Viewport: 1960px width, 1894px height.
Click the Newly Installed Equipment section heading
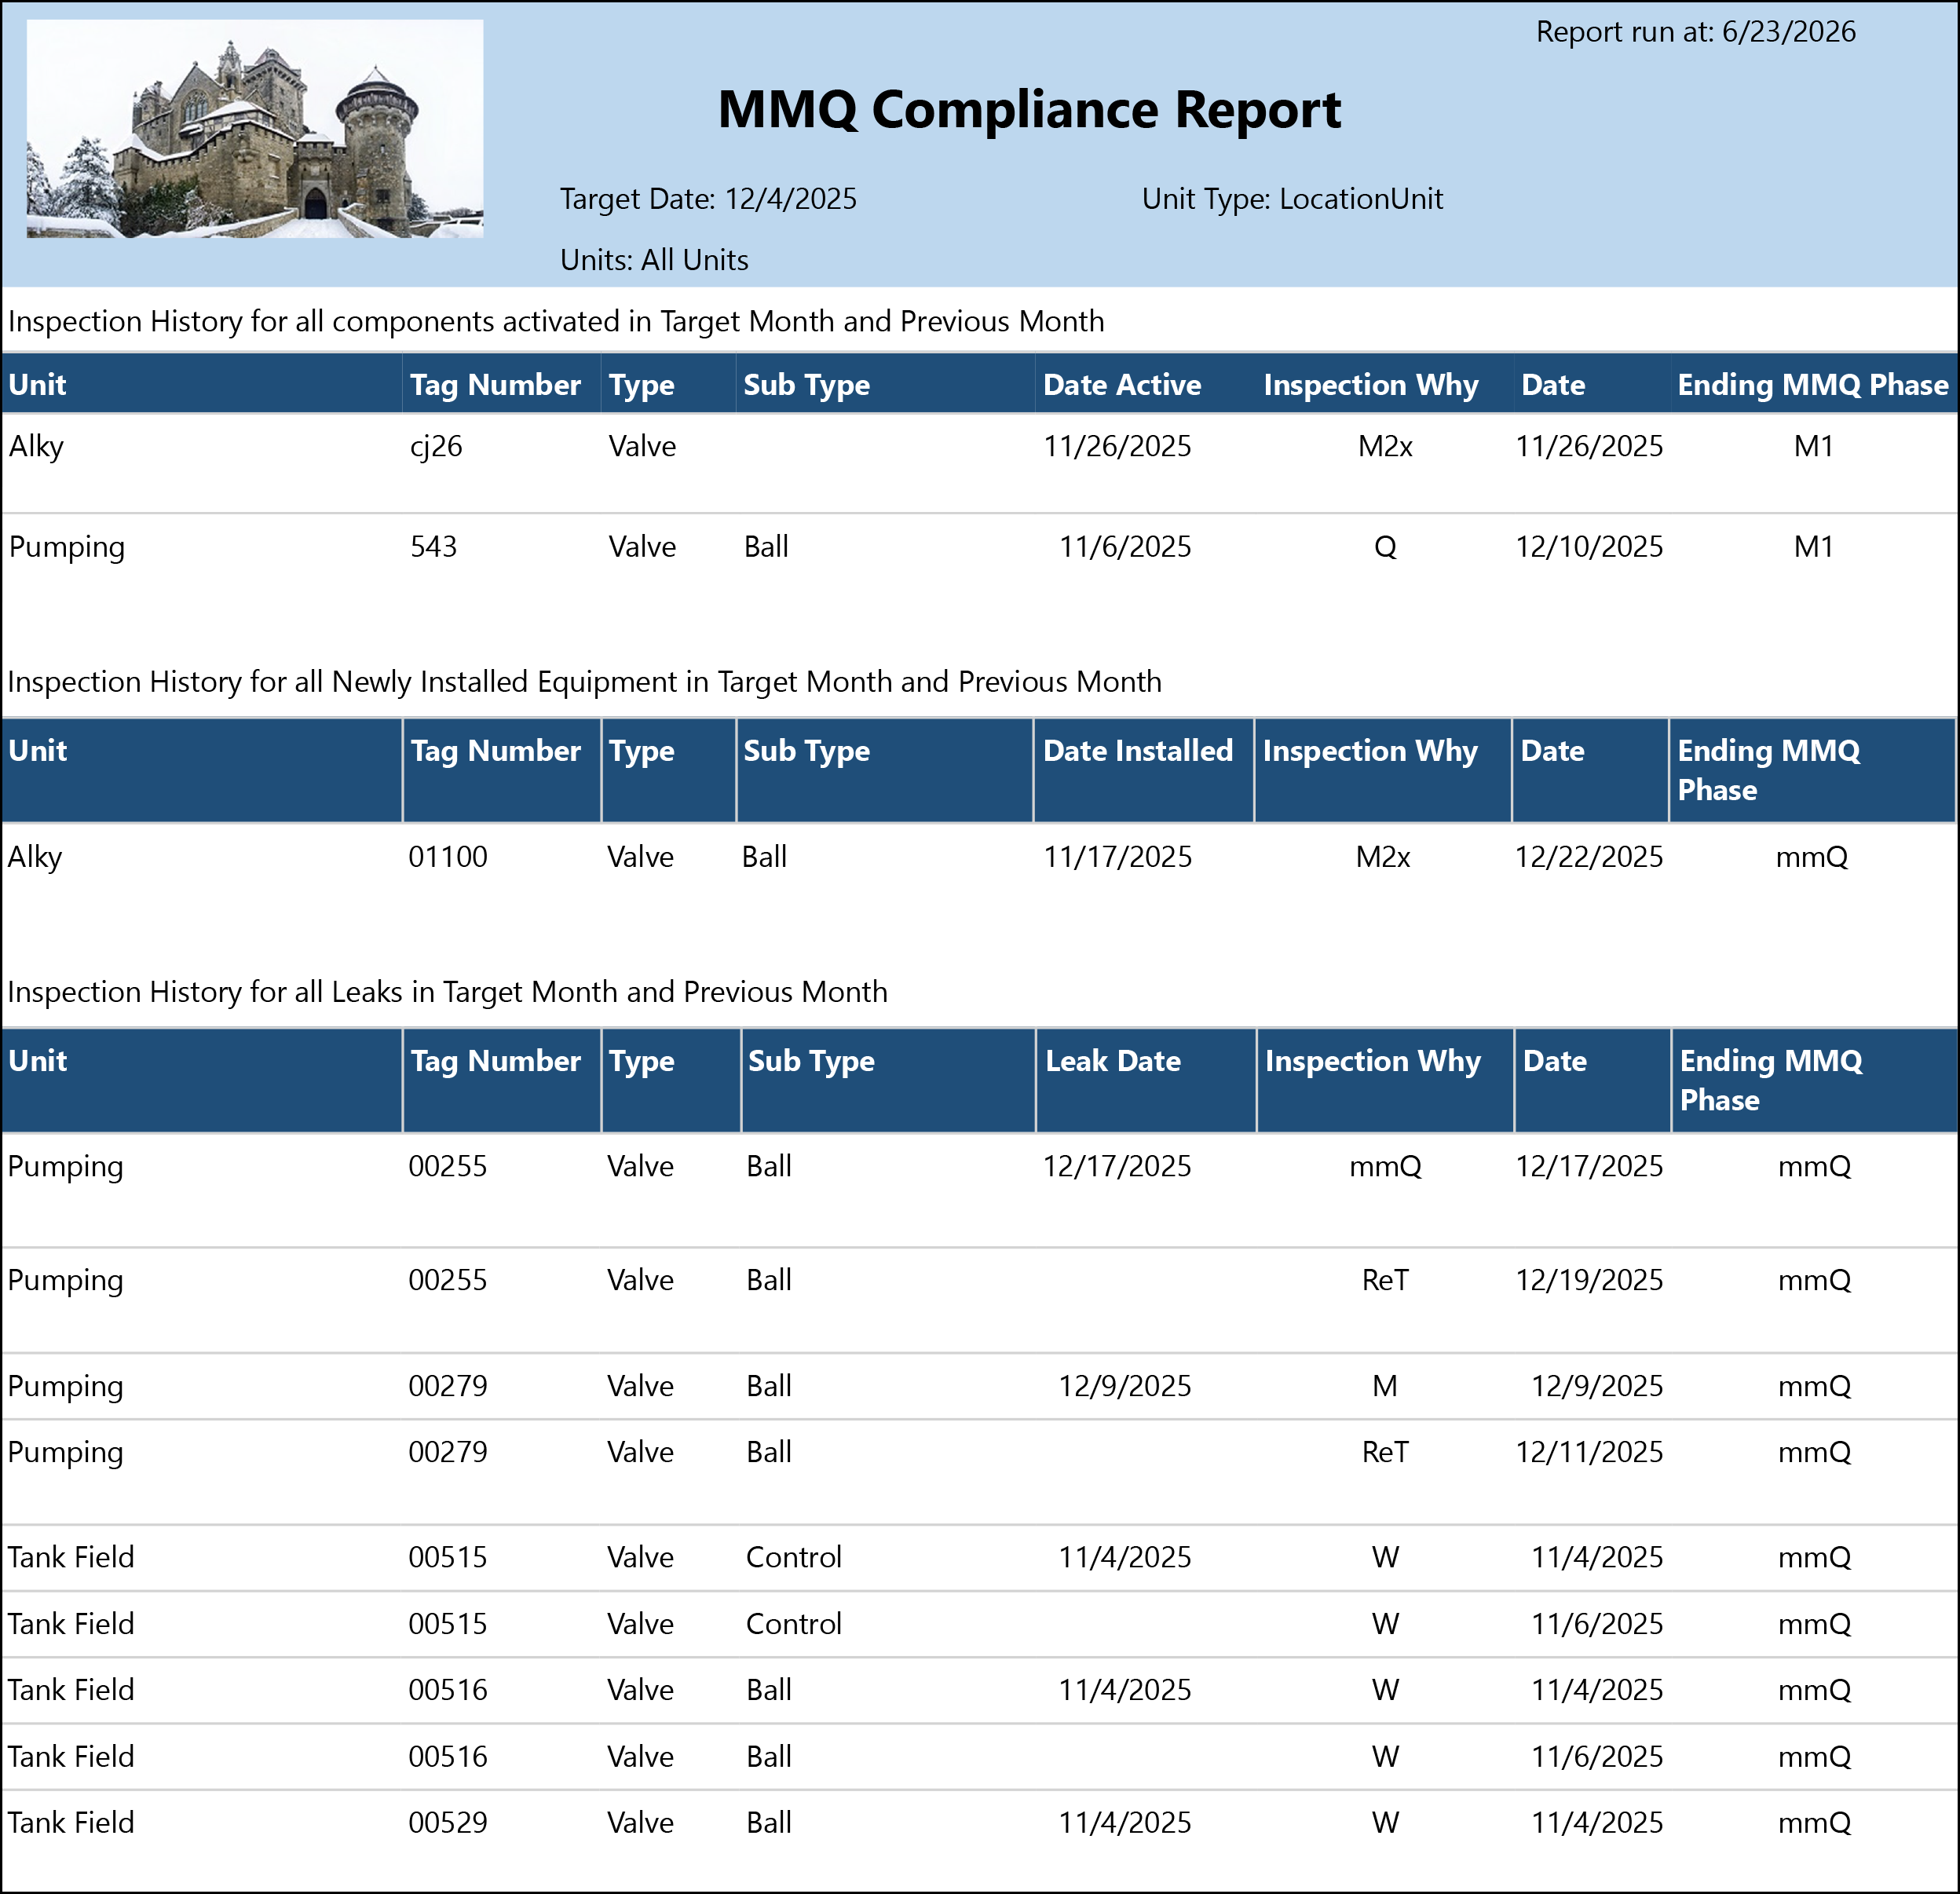[x=584, y=682]
